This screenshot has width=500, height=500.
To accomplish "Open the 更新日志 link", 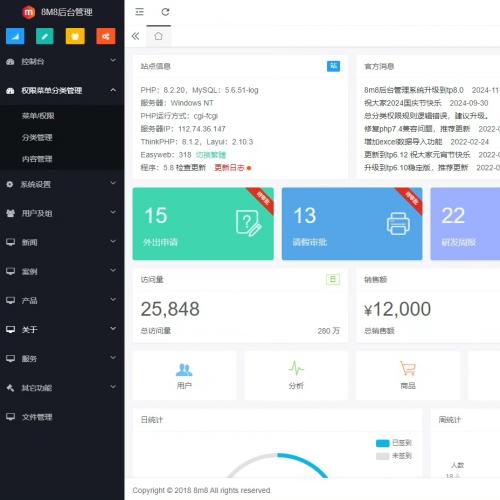I will [229, 168].
